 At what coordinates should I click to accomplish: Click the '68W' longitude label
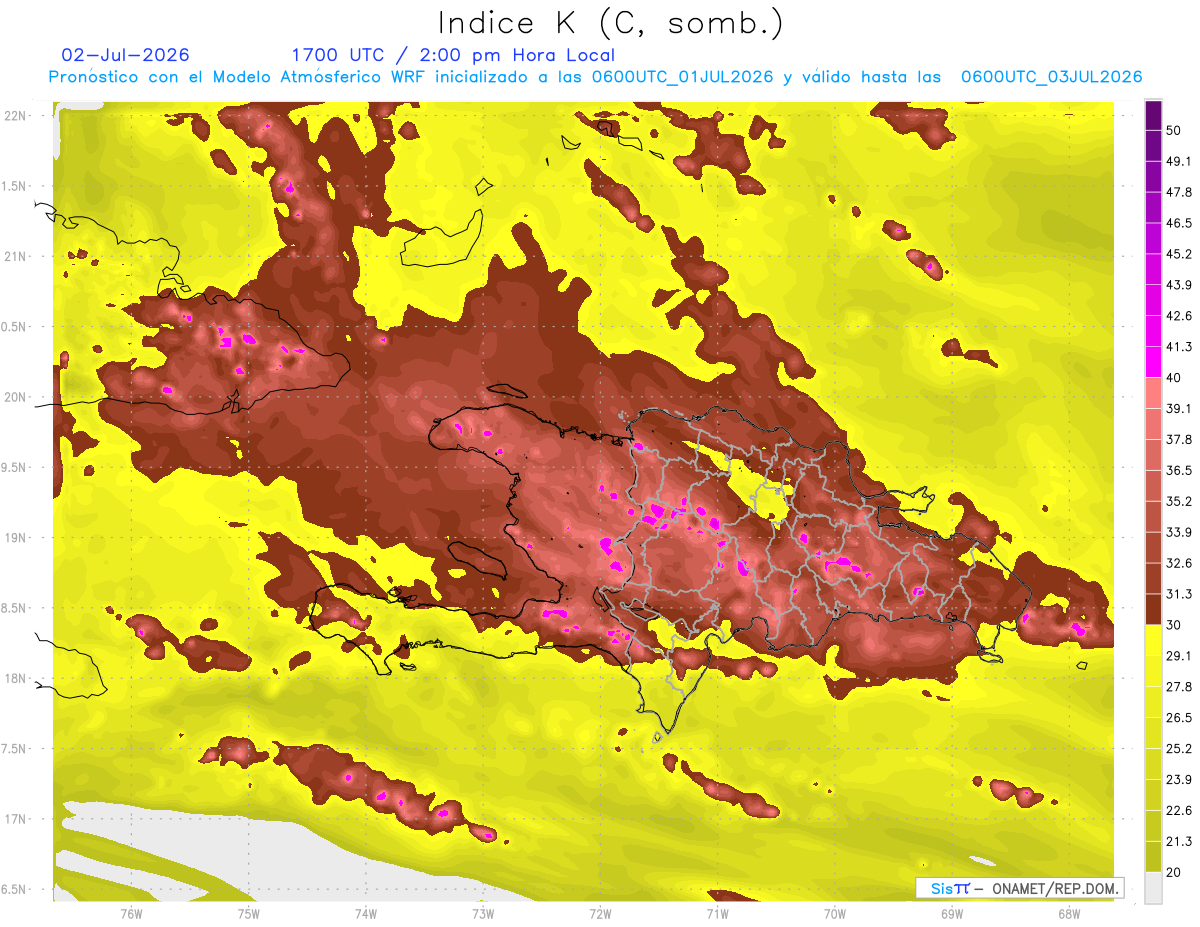(x=1069, y=913)
